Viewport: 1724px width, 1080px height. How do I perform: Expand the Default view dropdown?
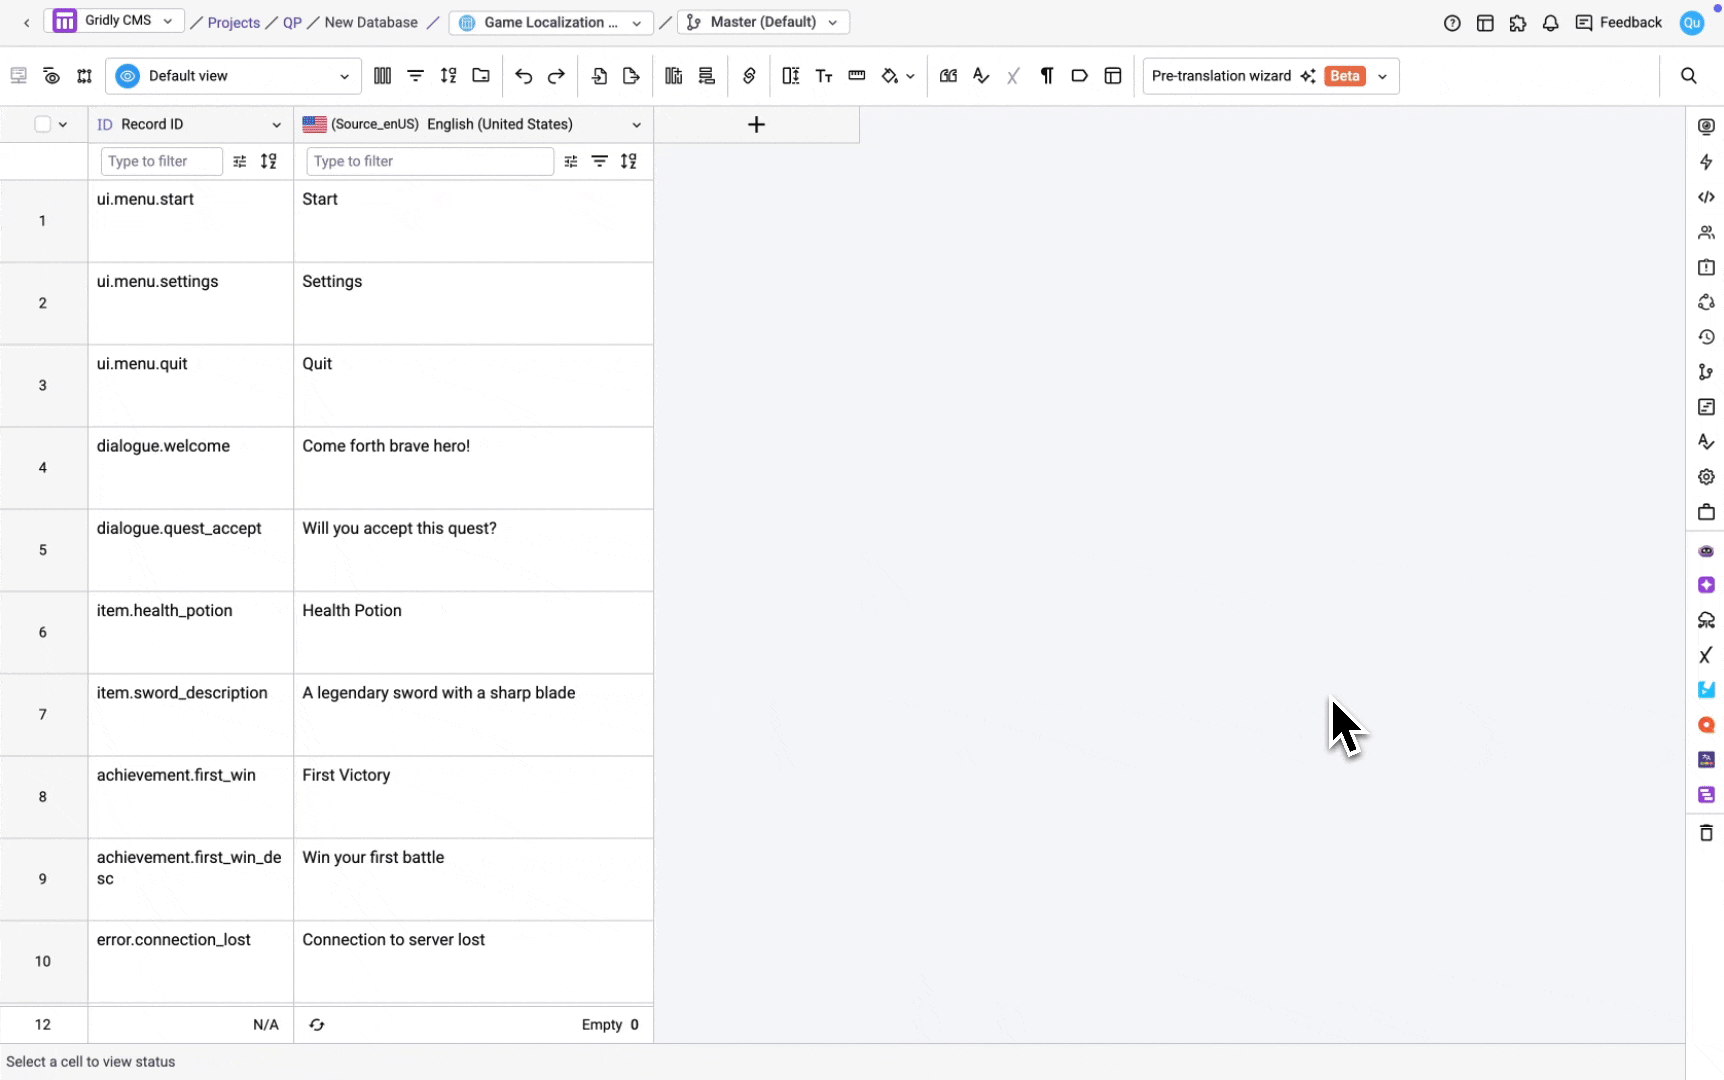click(x=233, y=76)
